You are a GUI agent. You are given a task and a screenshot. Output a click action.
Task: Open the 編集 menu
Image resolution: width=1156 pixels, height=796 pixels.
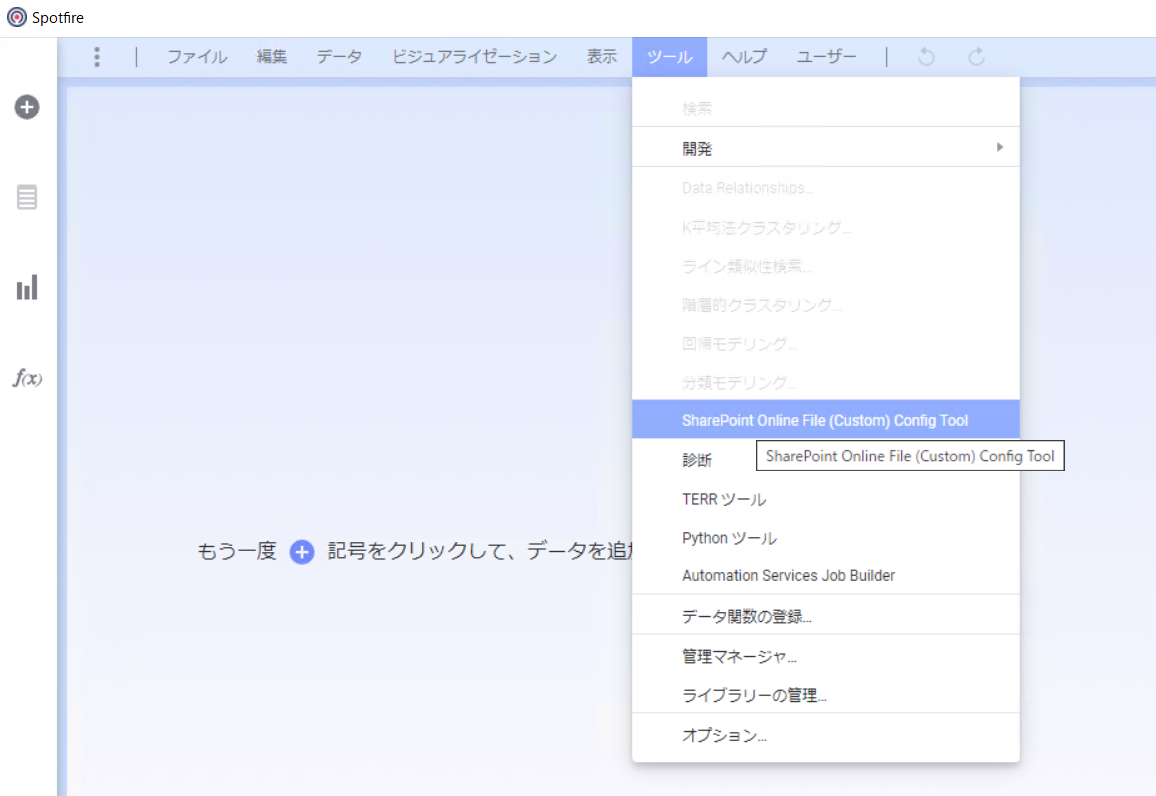[271, 57]
